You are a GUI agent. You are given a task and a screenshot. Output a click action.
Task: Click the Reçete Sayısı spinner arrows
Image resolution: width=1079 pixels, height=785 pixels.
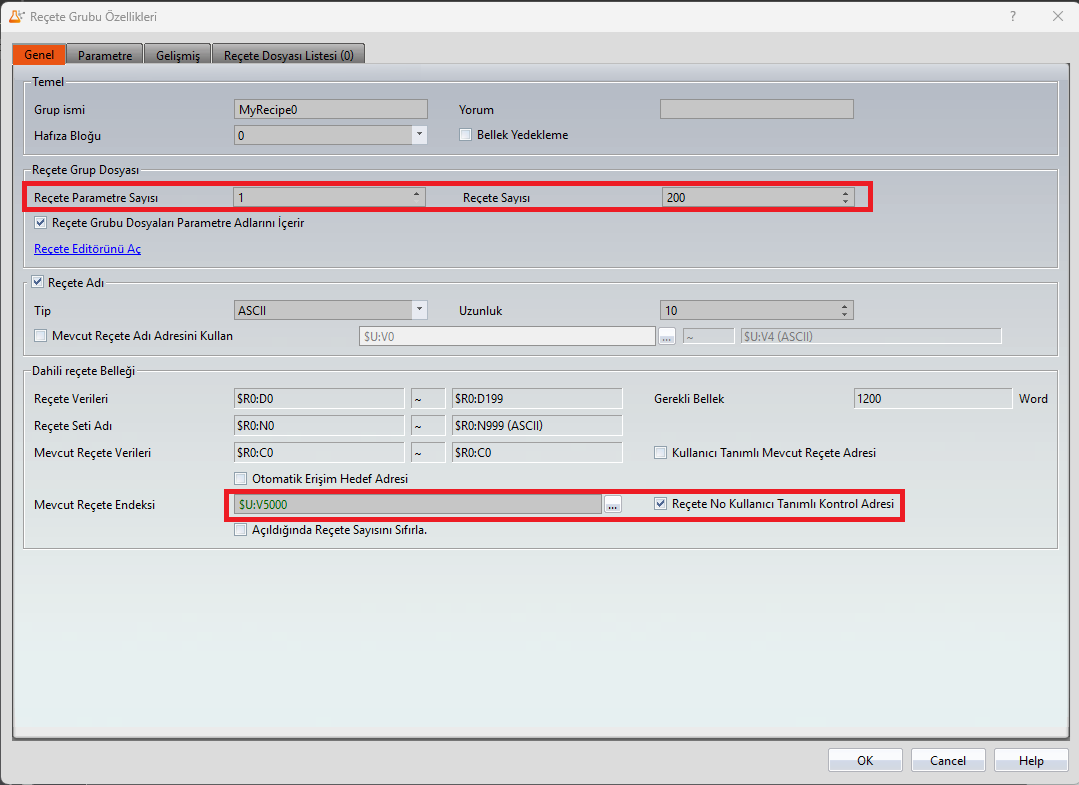coord(845,198)
